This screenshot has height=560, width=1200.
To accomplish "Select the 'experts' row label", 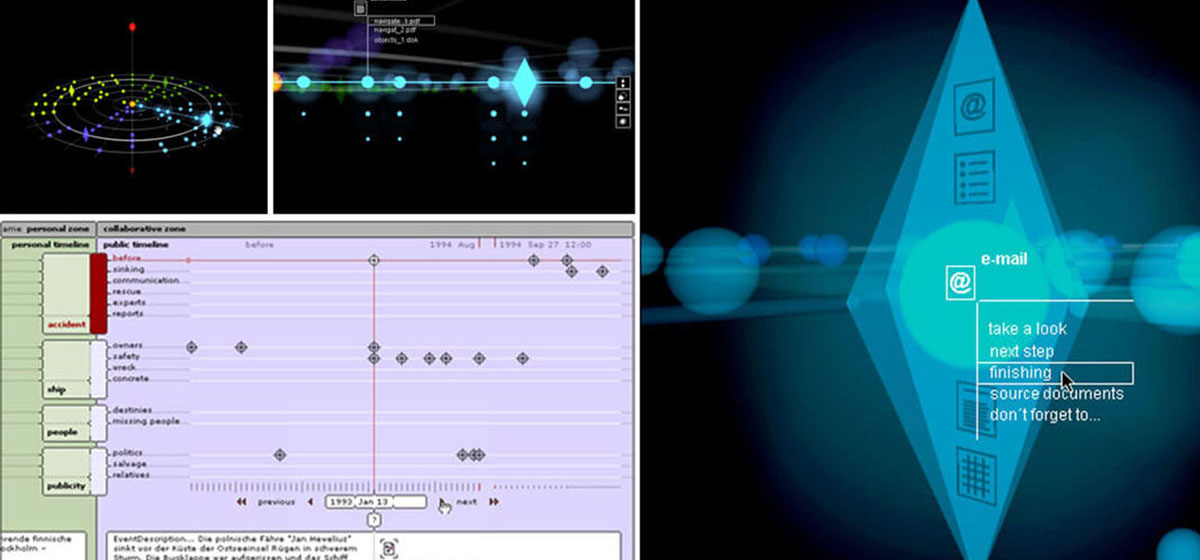I will click(129, 302).
